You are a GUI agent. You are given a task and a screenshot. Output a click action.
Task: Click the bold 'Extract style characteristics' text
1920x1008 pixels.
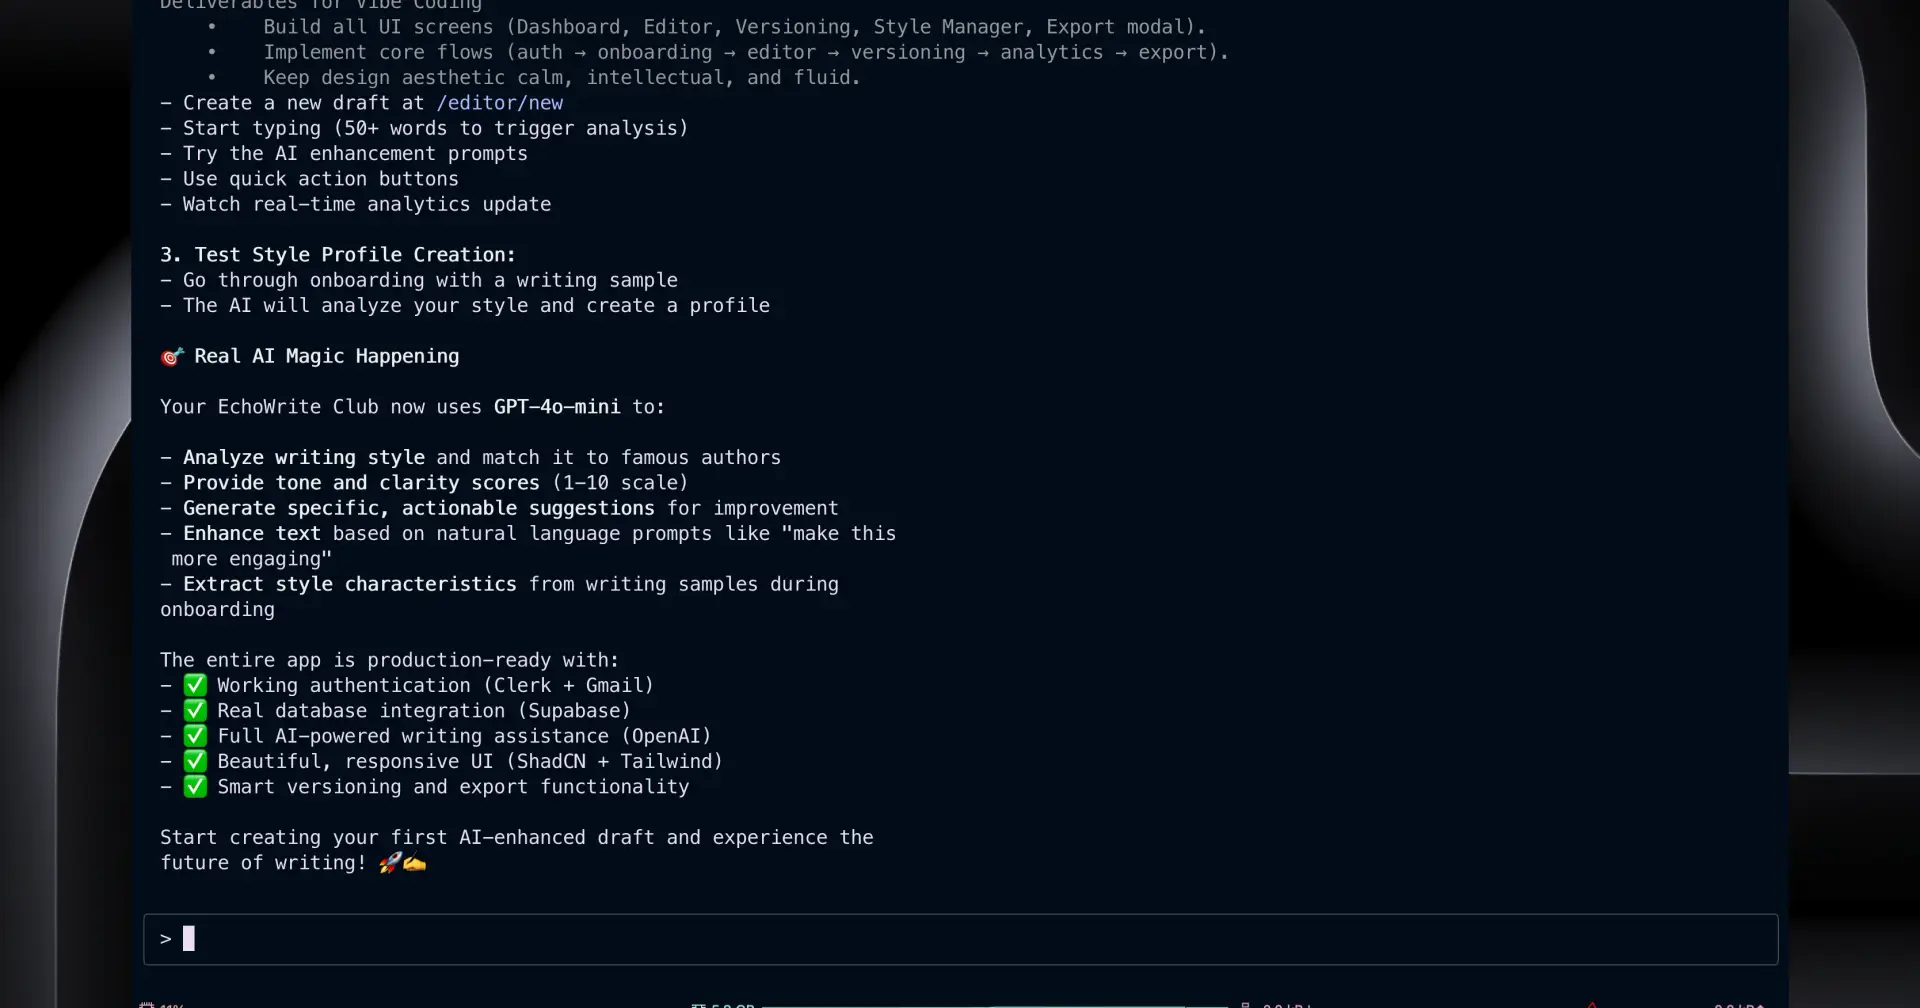pyautogui.click(x=350, y=584)
